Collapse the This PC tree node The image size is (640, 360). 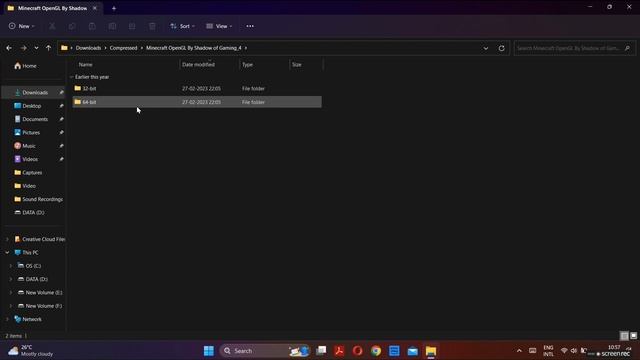(7, 253)
